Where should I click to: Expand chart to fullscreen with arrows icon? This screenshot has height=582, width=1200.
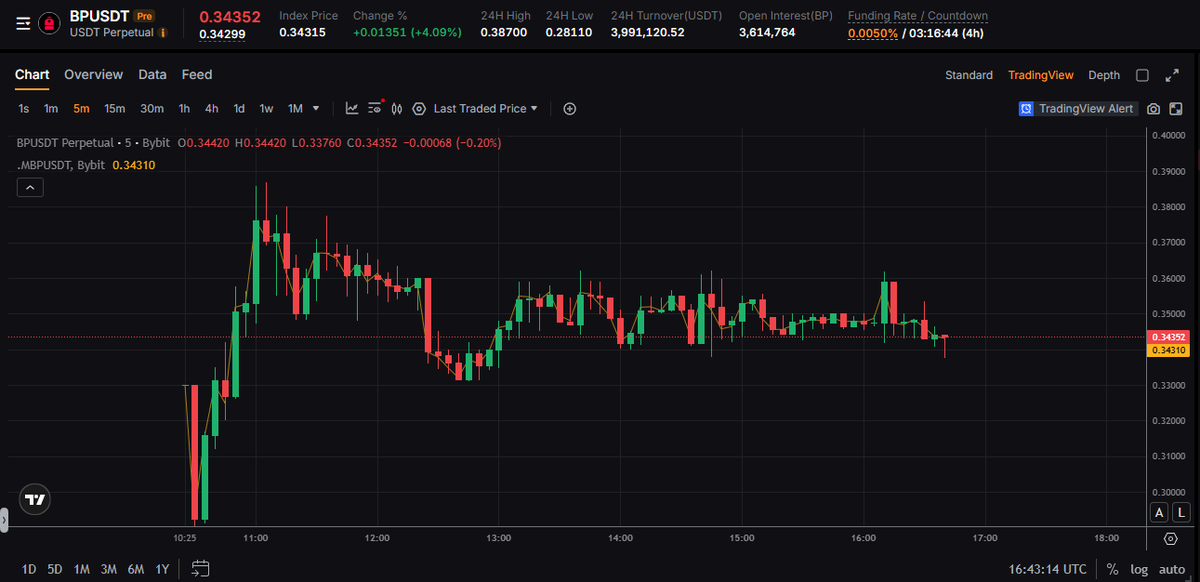pyautogui.click(x=1171, y=75)
